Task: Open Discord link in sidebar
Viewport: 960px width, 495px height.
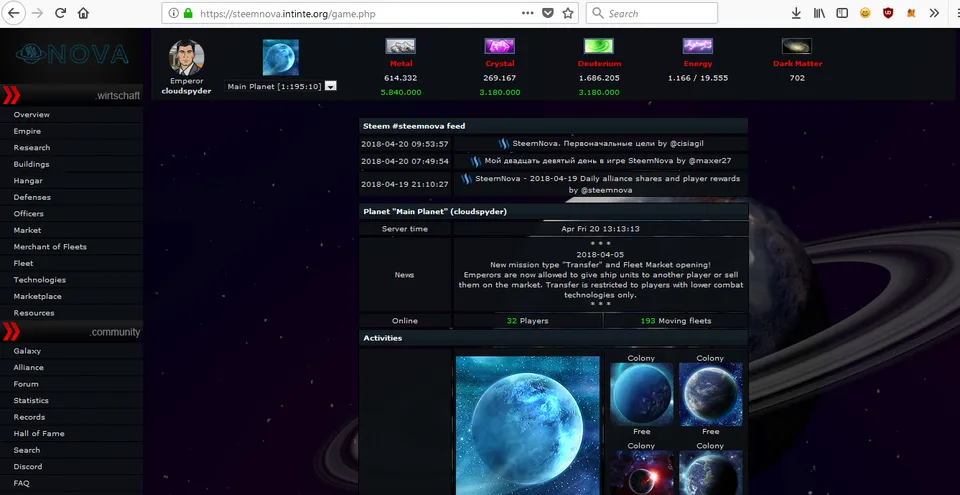Action: (28, 467)
